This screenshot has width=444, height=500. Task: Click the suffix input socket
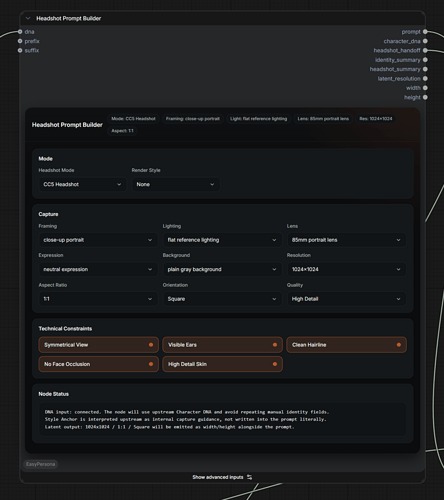point(20,50)
